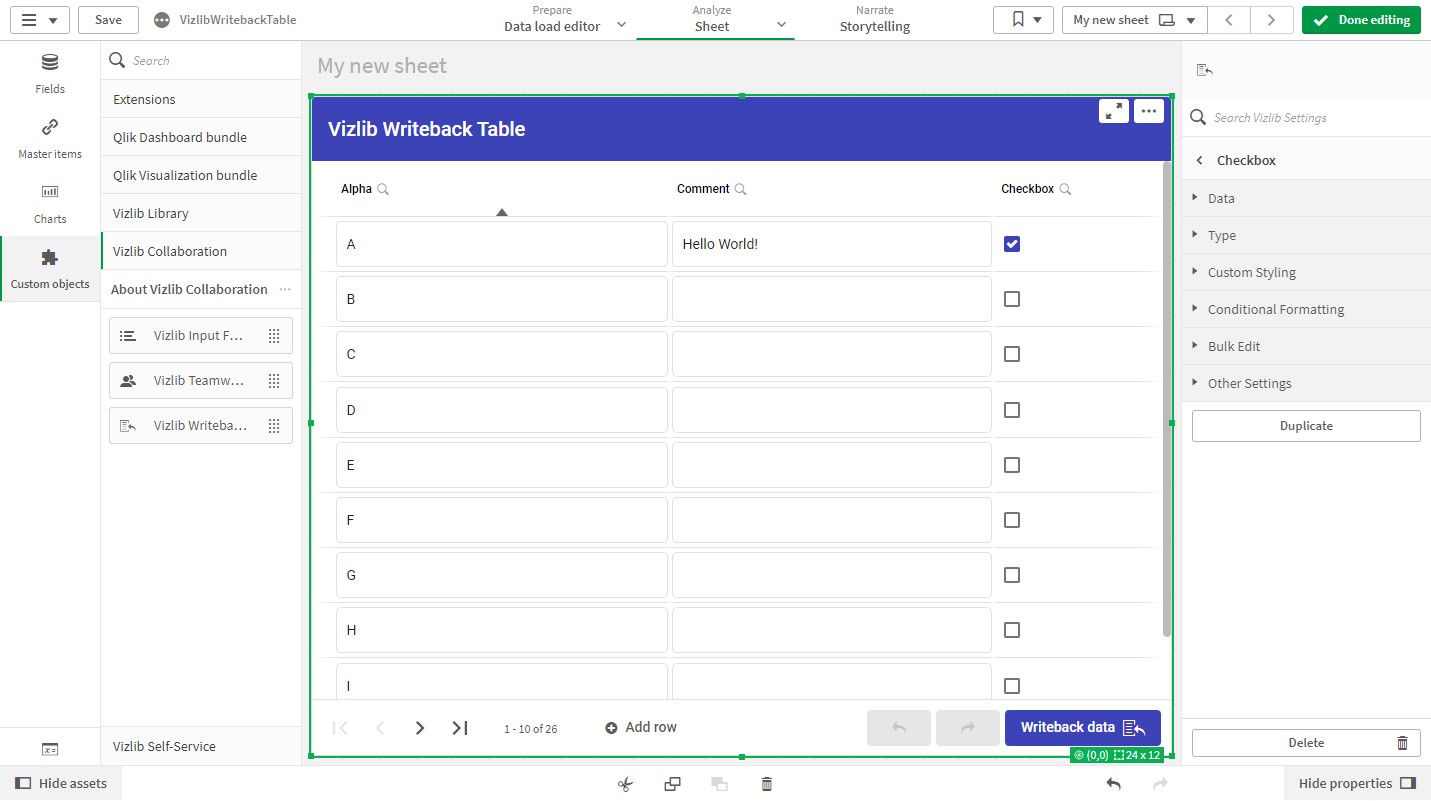1431x801 pixels.
Task: Tick the checkbox in row B
Action: (x=1012, y=299)
